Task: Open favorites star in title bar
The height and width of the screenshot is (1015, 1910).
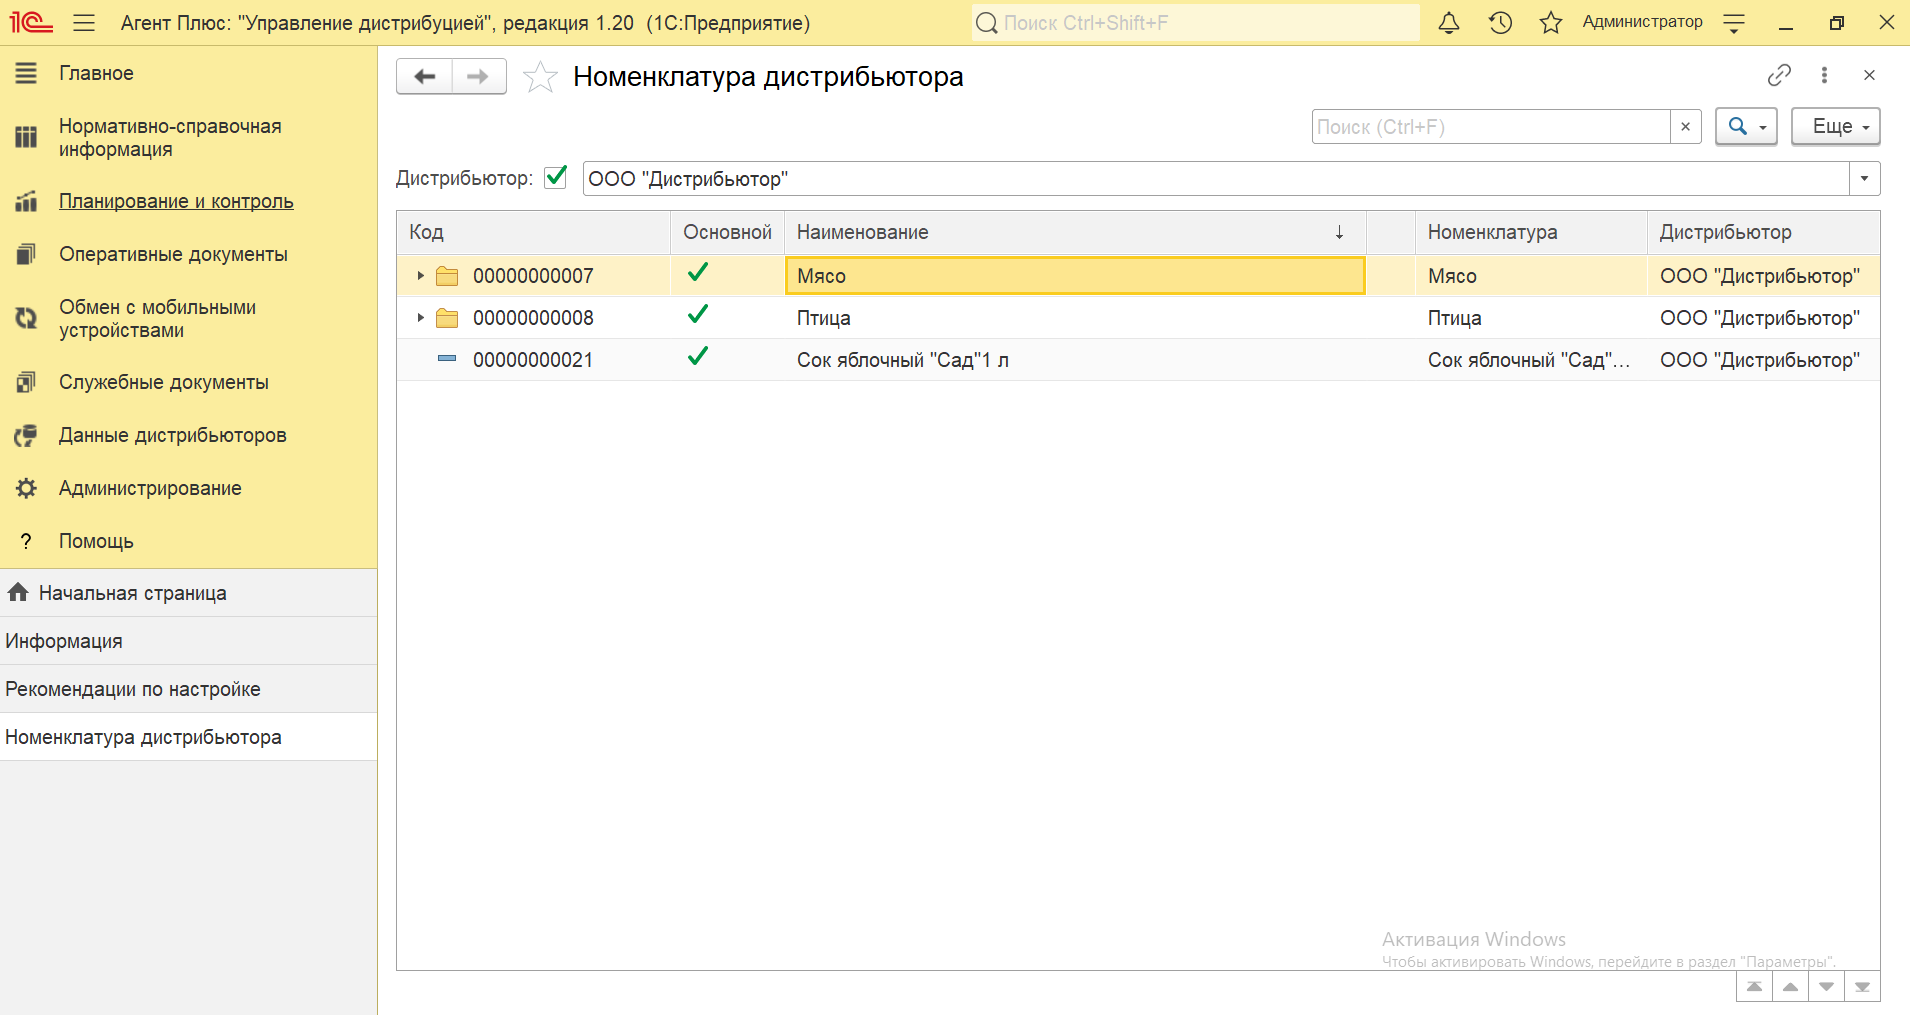Action: [1551, 22]
